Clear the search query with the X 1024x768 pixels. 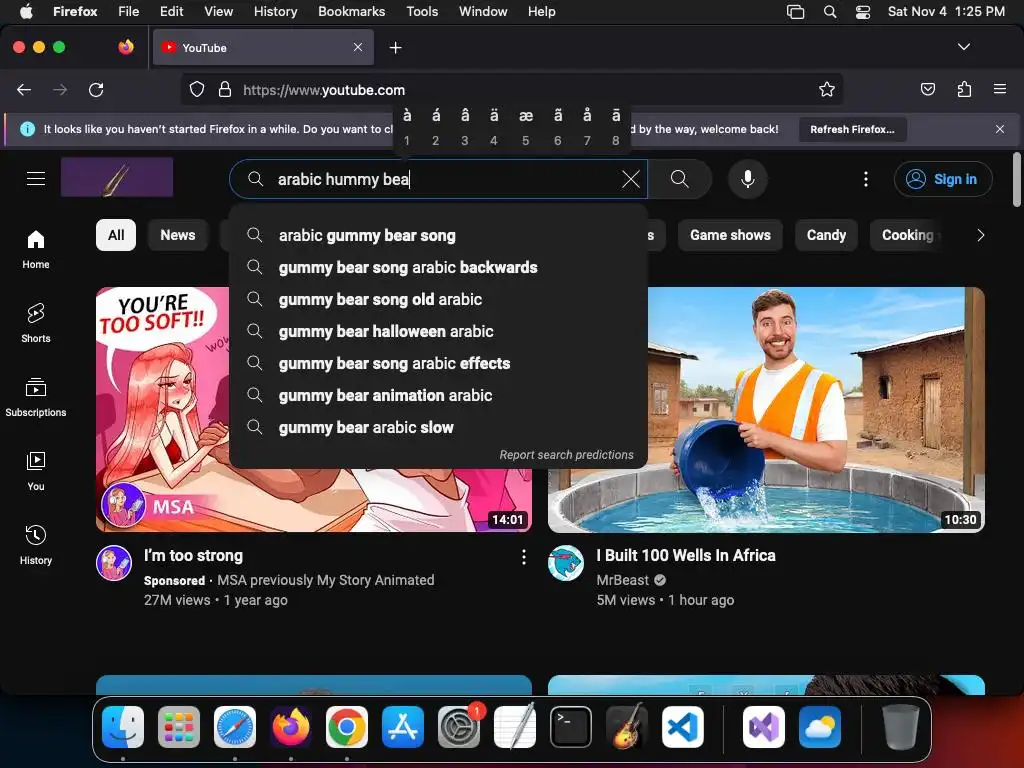pos(631,179)
